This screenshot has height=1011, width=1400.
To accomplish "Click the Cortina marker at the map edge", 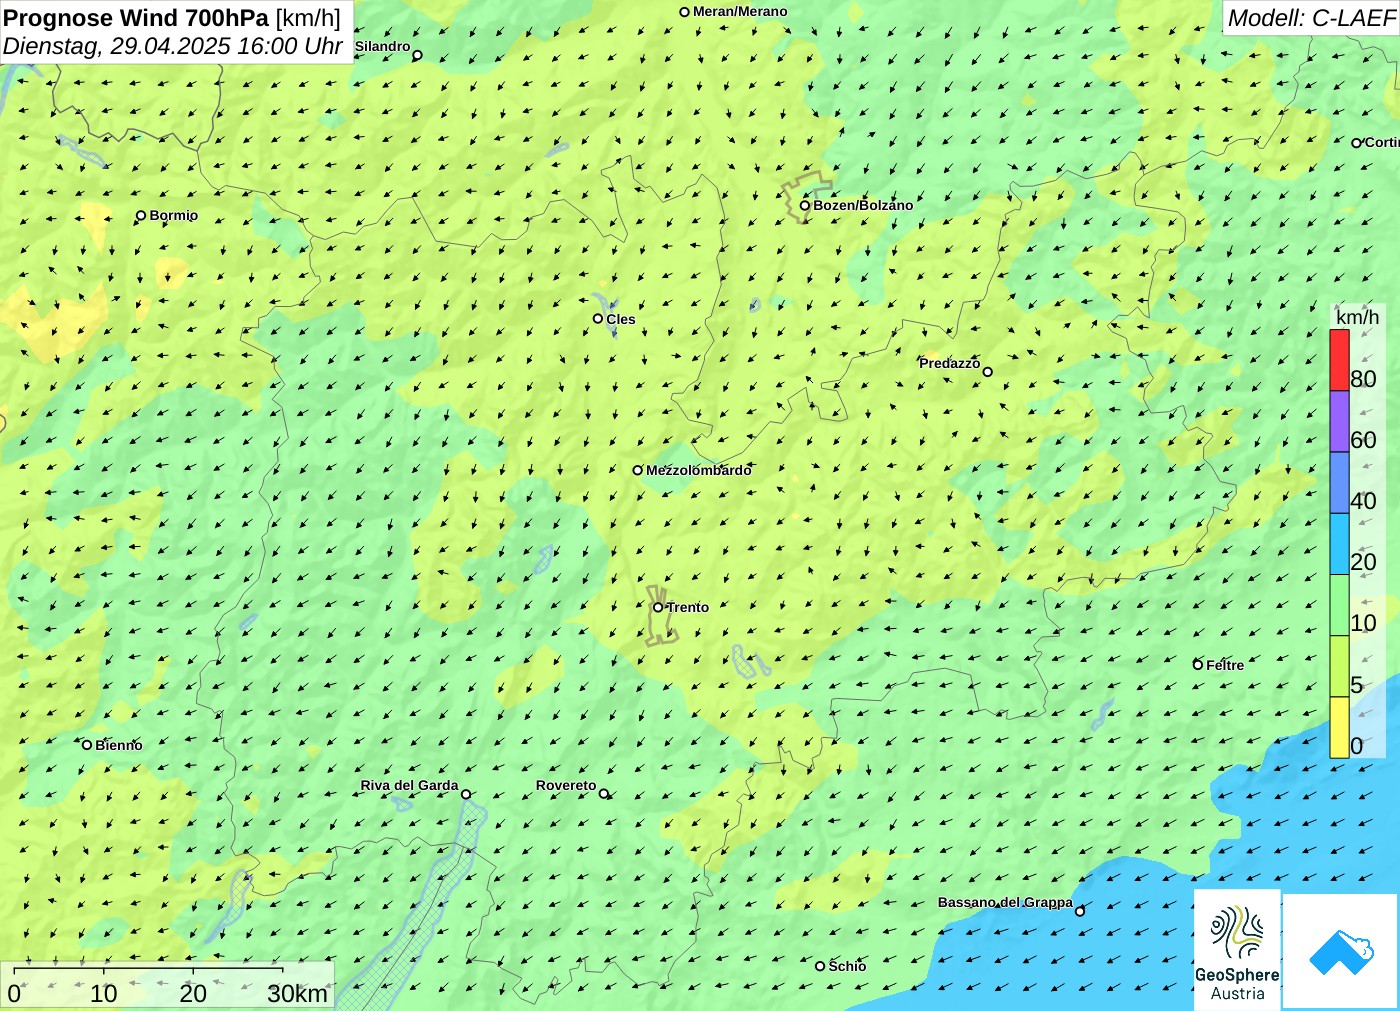I will pos(1357,143).
